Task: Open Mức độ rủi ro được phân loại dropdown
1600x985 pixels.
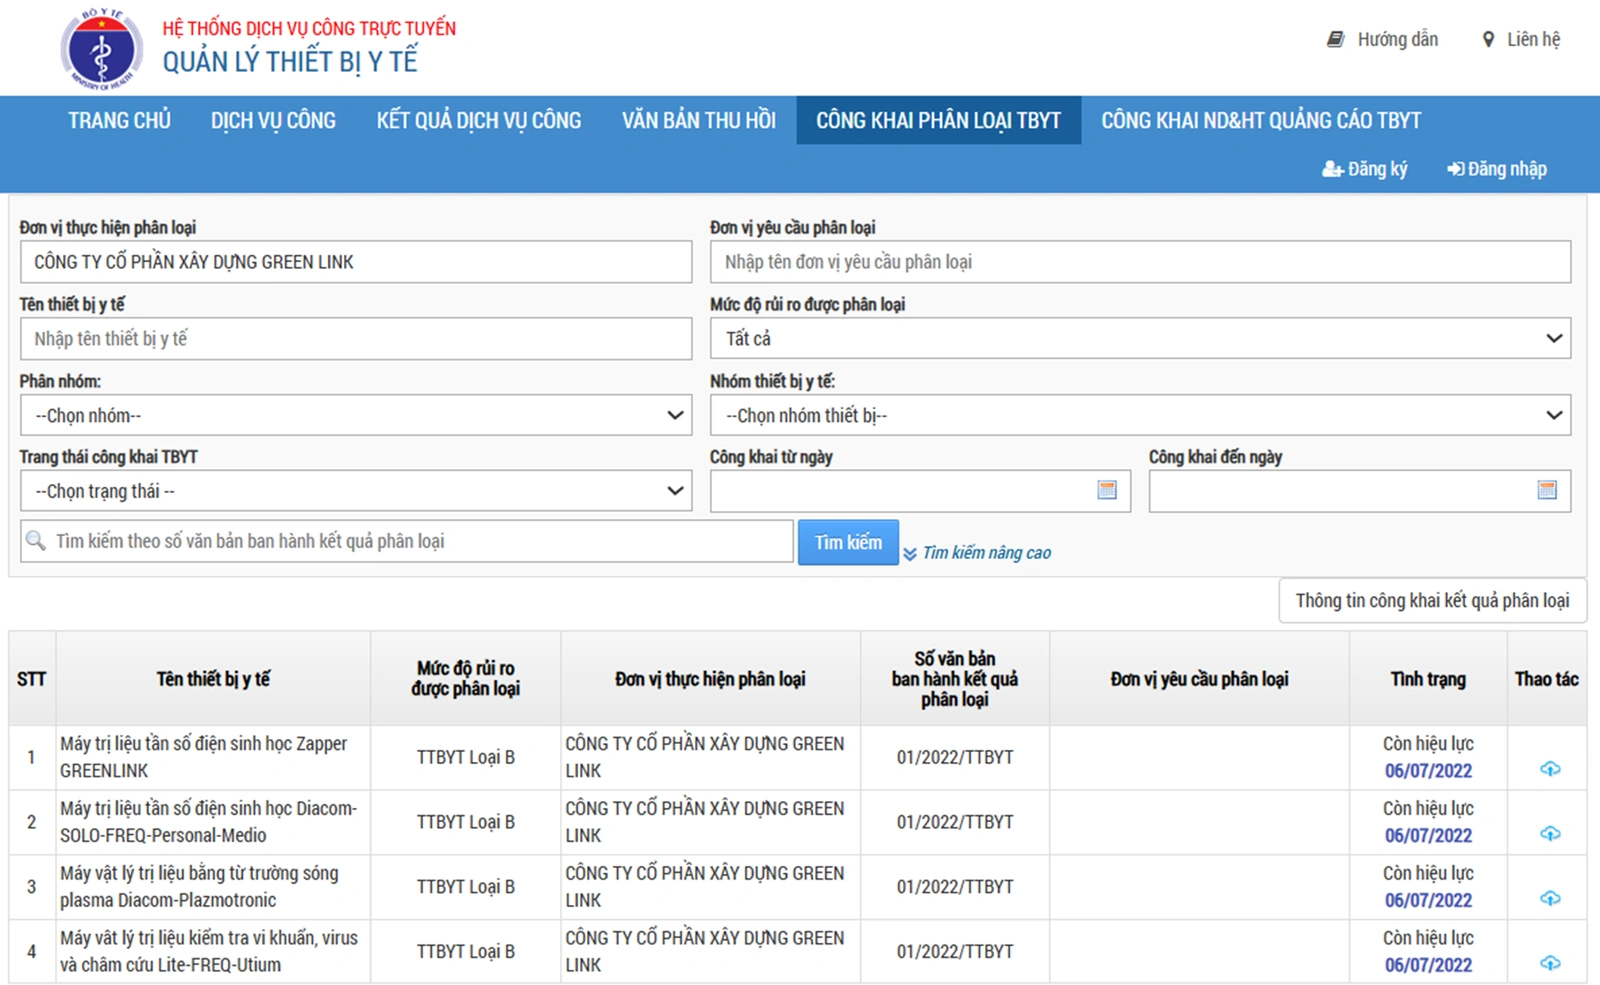Action: point(1139,339)
